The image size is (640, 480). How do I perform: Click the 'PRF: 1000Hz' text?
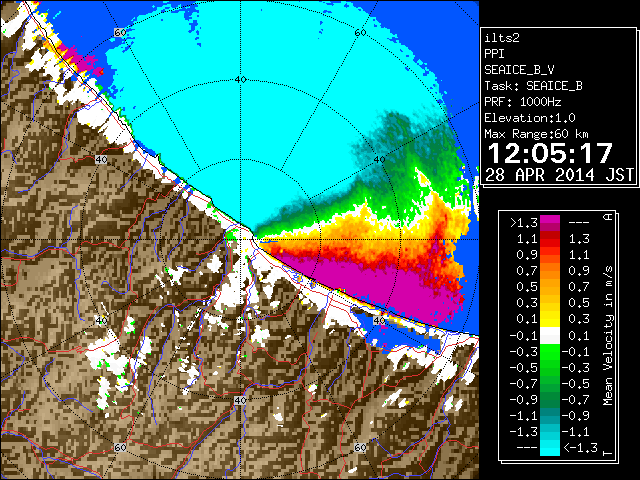pyautogui.click(x=522, y=102)
